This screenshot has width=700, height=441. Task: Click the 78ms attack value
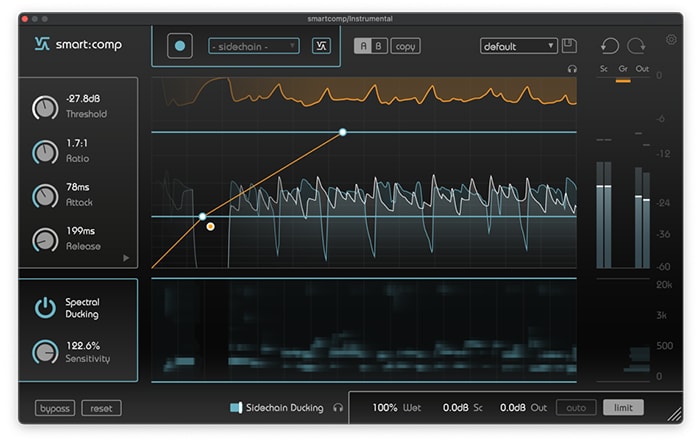click(x=78, y=187)
